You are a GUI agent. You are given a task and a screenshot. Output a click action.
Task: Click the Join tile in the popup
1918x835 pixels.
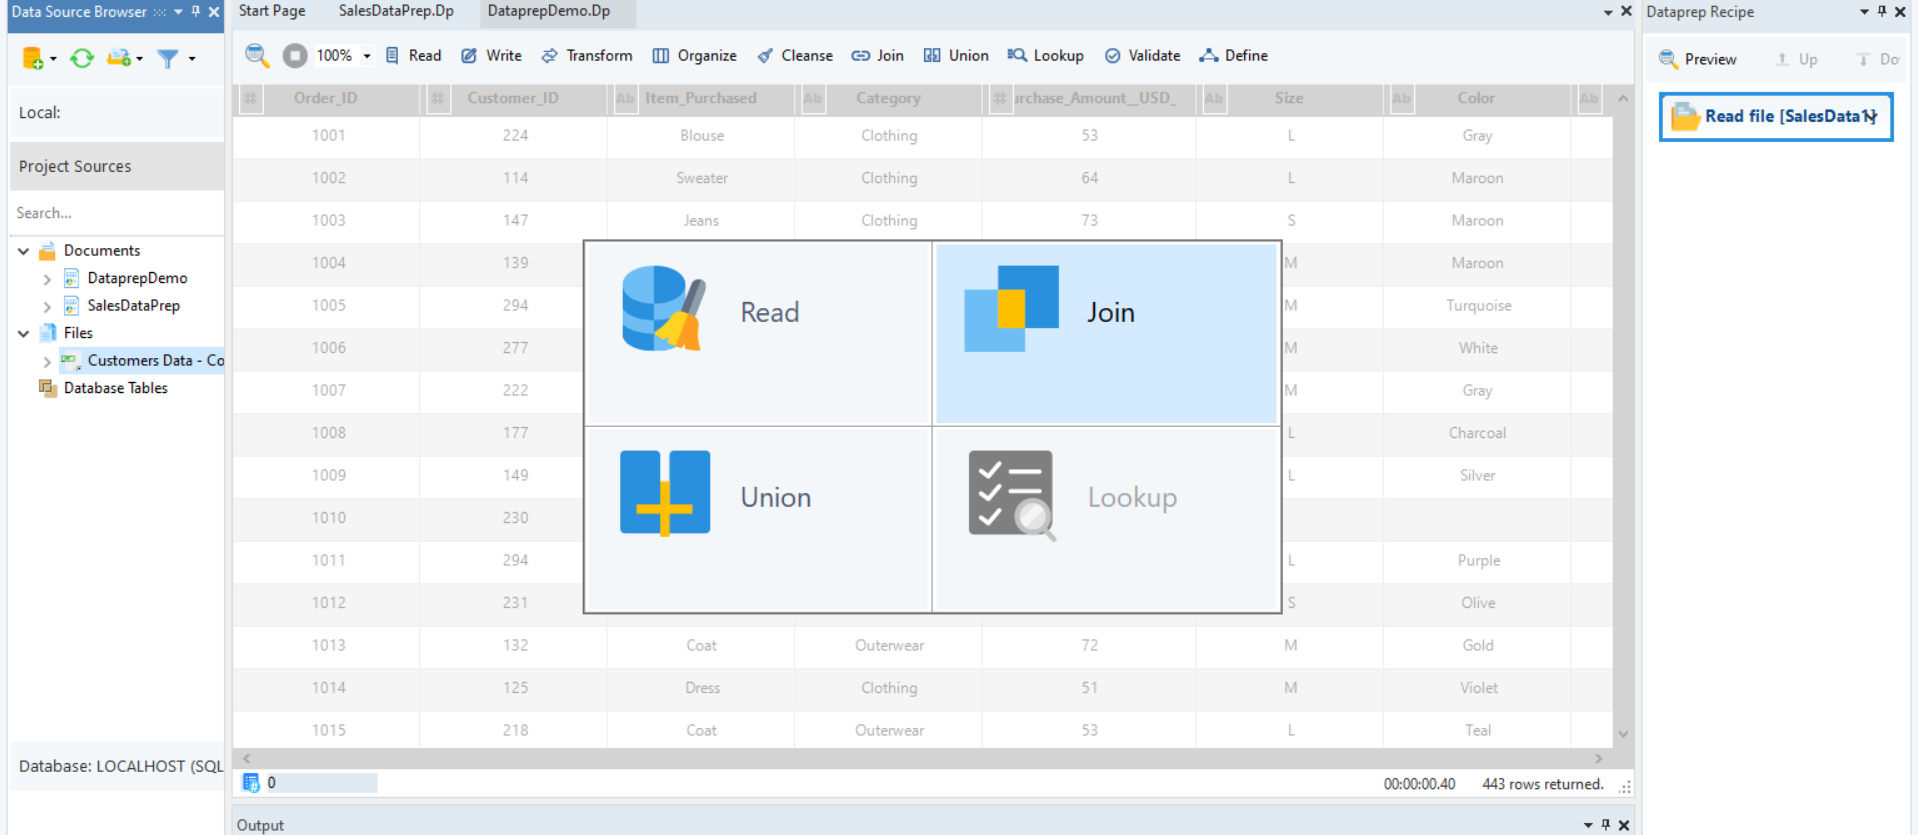click(x=1105, y=333)
